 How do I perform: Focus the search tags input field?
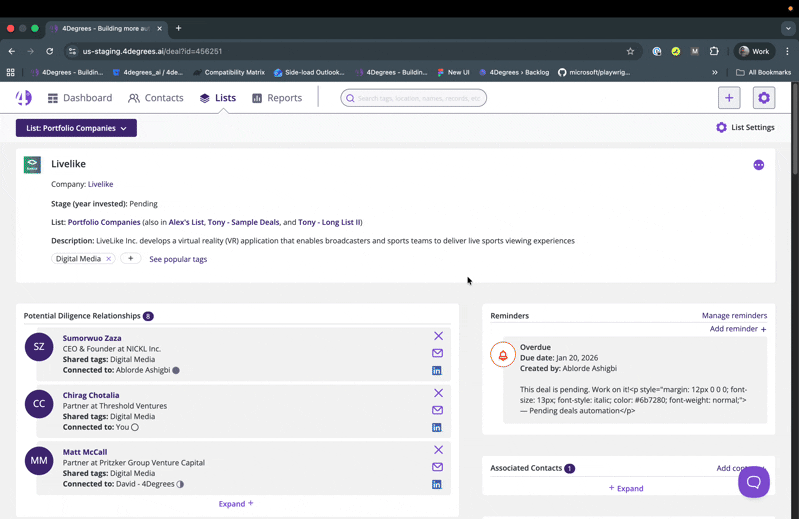point(413,98)
